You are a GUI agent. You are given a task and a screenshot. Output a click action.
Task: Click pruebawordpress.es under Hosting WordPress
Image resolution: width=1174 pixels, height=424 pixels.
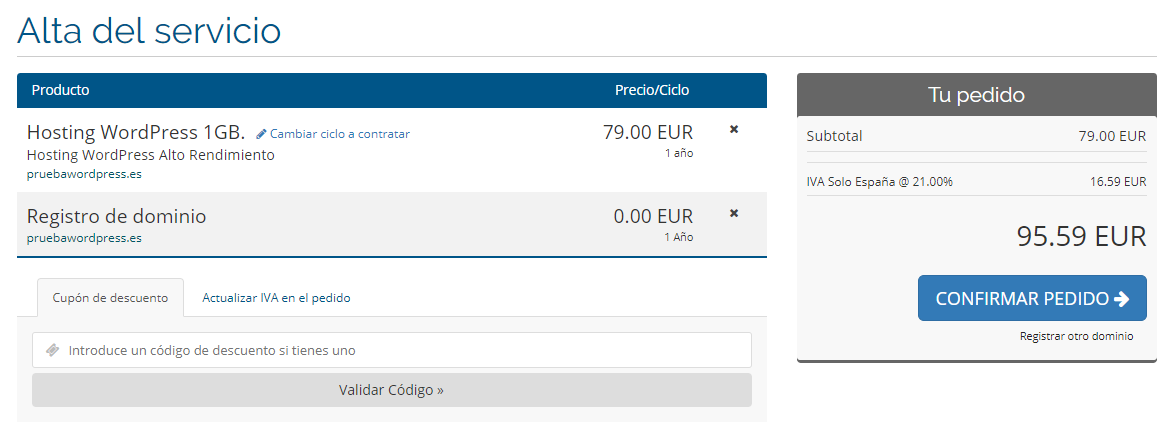click(84, 173)
